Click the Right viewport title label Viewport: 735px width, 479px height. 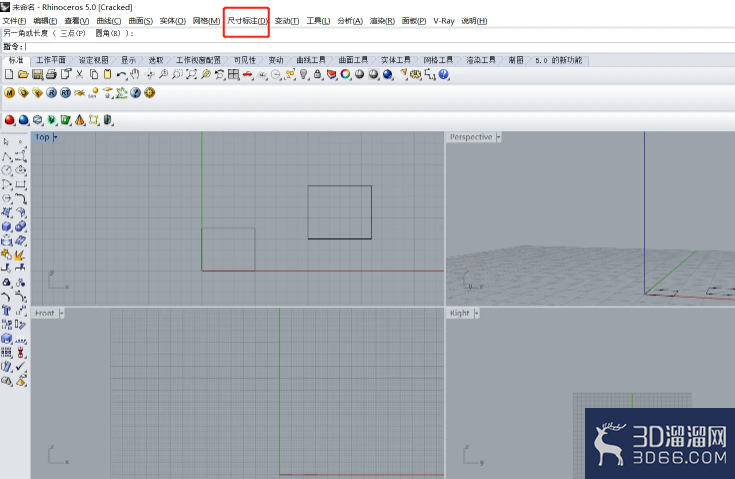tap(459, 313)
